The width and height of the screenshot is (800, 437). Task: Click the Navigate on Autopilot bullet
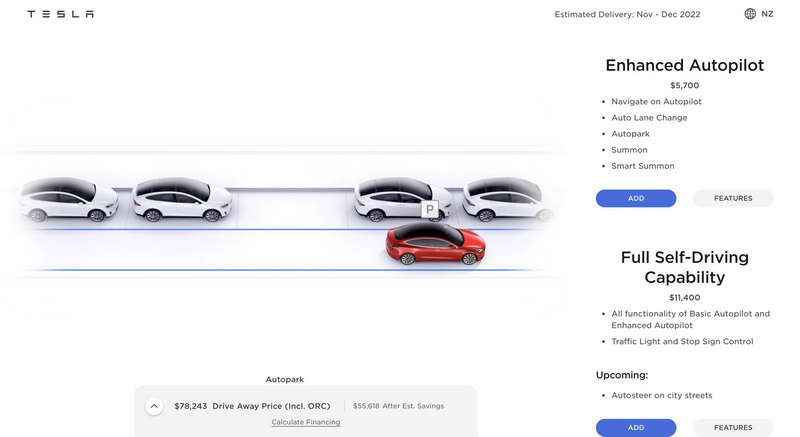(x=656, y=101)
